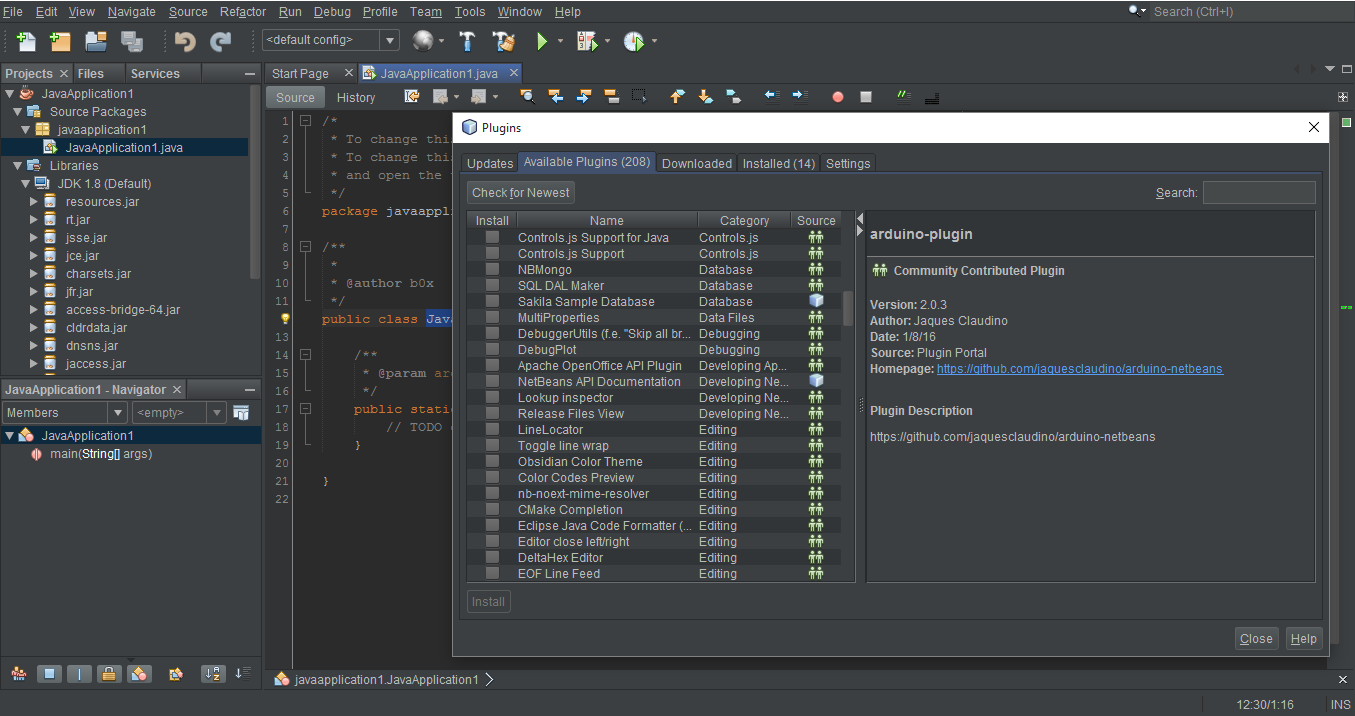The width and height of the screenshot is (1355, 716).
Task: Click the Help button in Plugins dialog
Action: pos(1303,638)
